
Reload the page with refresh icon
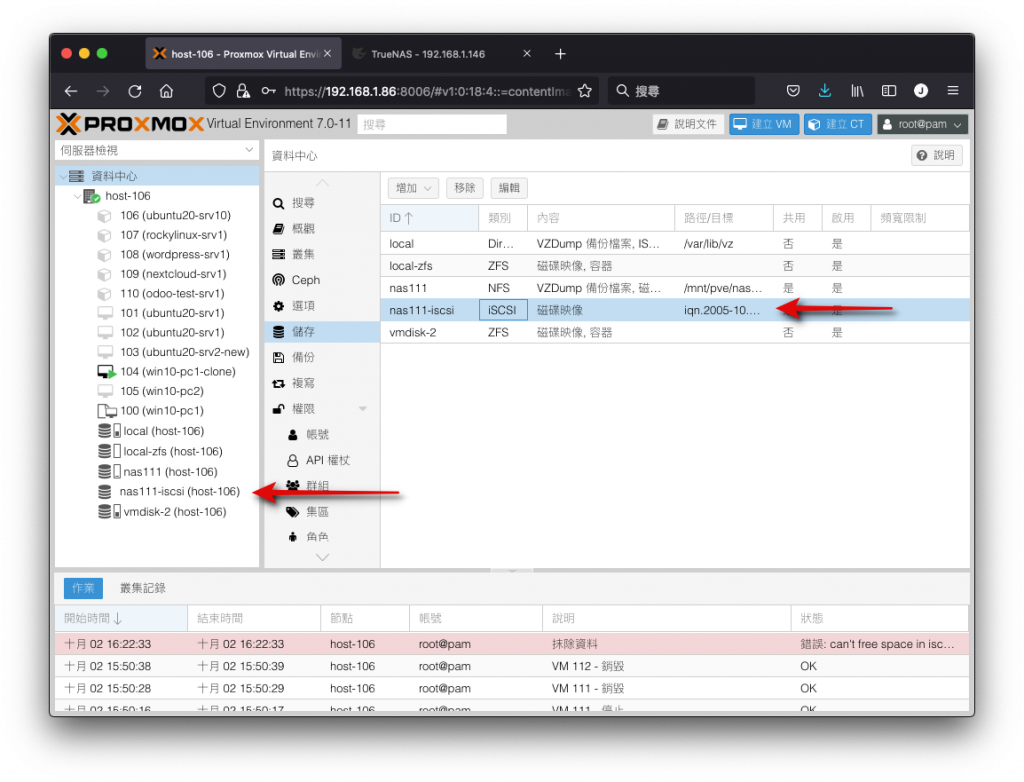pyautogui.click(x=135, y=91)
